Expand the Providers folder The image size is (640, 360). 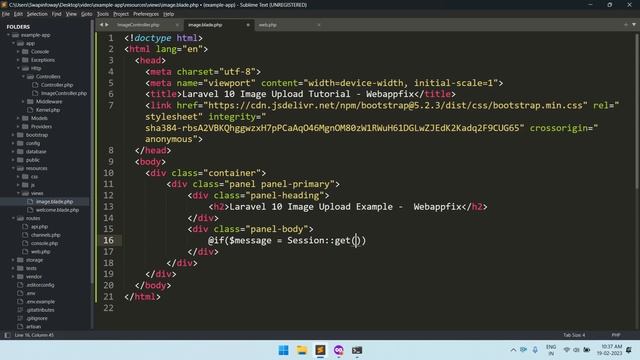click(18, 127)
